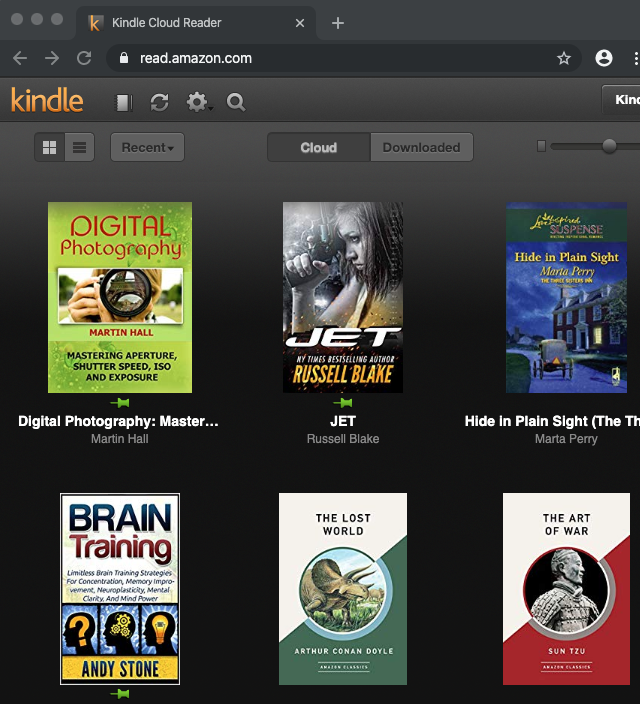
Task: Select the Kindle Cloud Reader browser tab
Action: click(x=196, y=23)
